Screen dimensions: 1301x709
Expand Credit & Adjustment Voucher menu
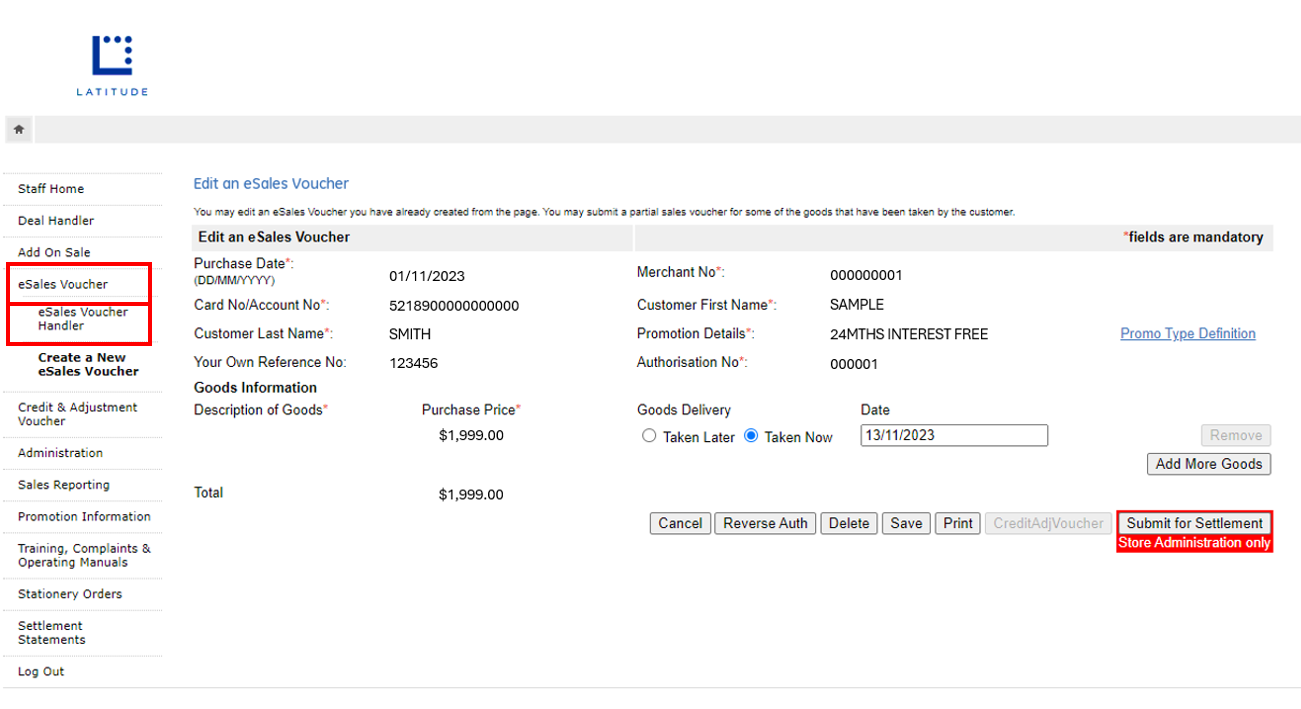click(78, 414)
